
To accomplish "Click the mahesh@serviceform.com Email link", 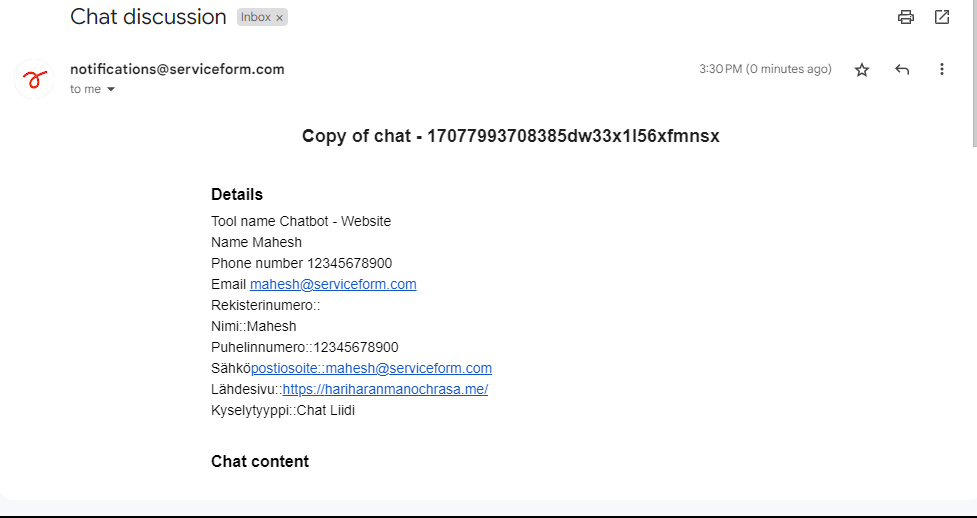I will click(333, 284).
